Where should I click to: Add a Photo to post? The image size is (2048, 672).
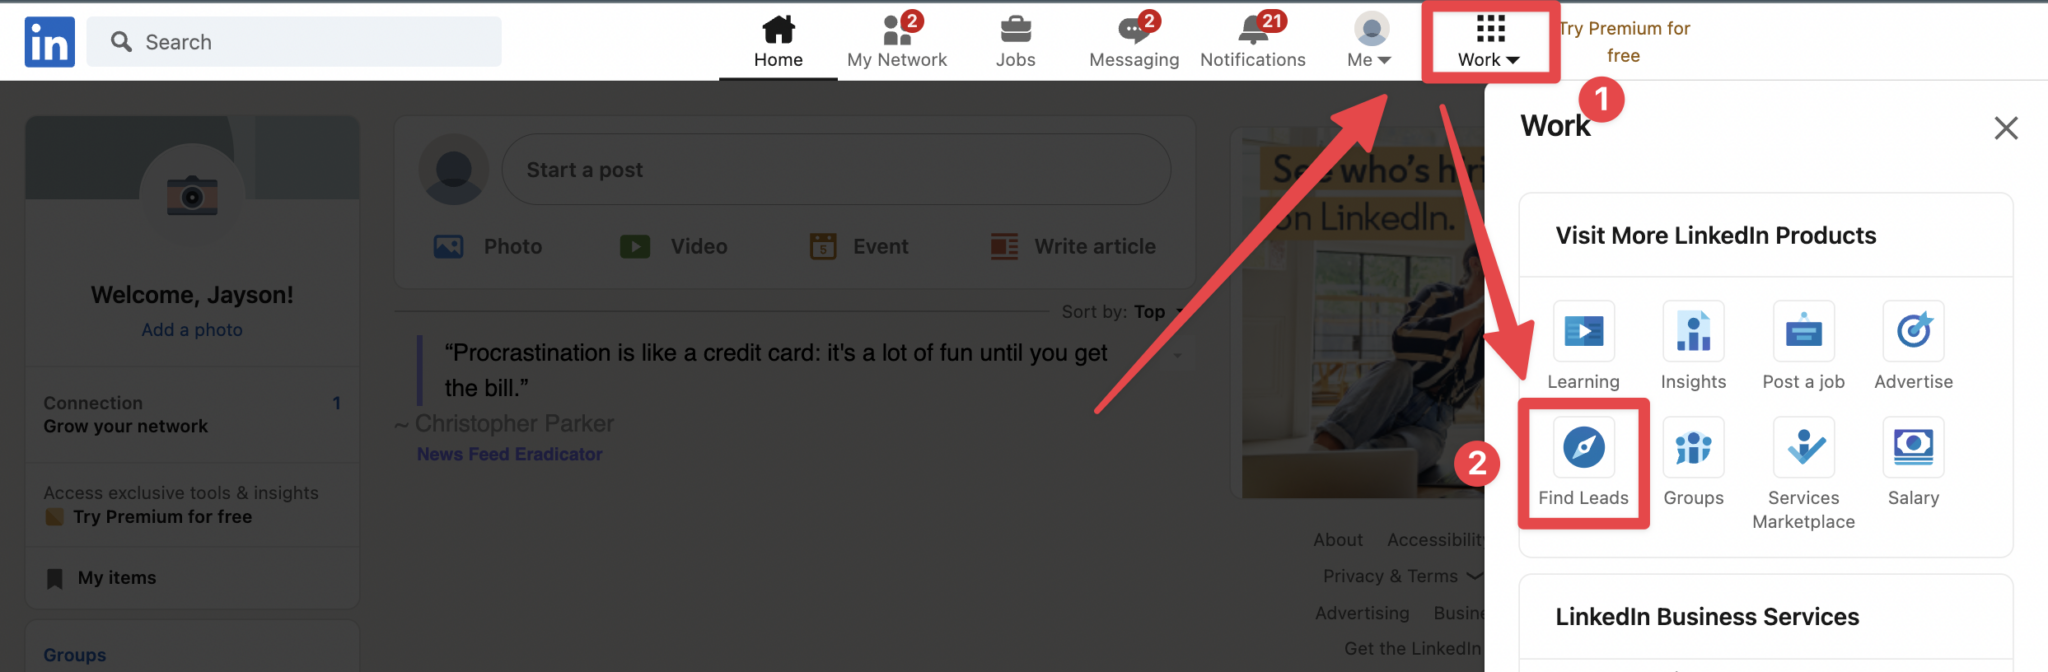[x=488, y=246]
